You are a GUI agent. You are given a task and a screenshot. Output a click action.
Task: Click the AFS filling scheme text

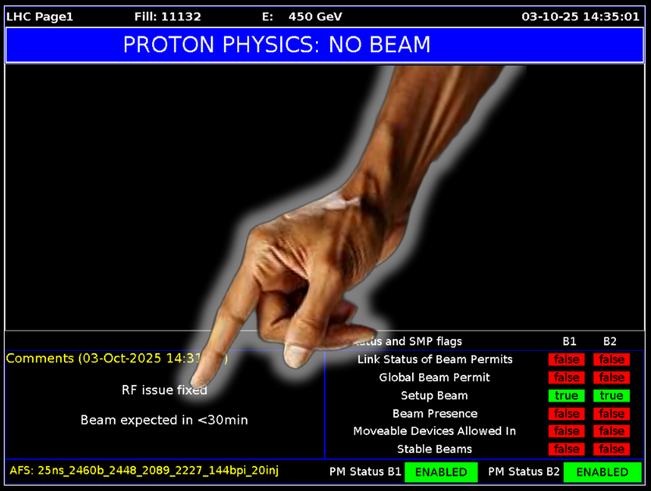point(150,470)
